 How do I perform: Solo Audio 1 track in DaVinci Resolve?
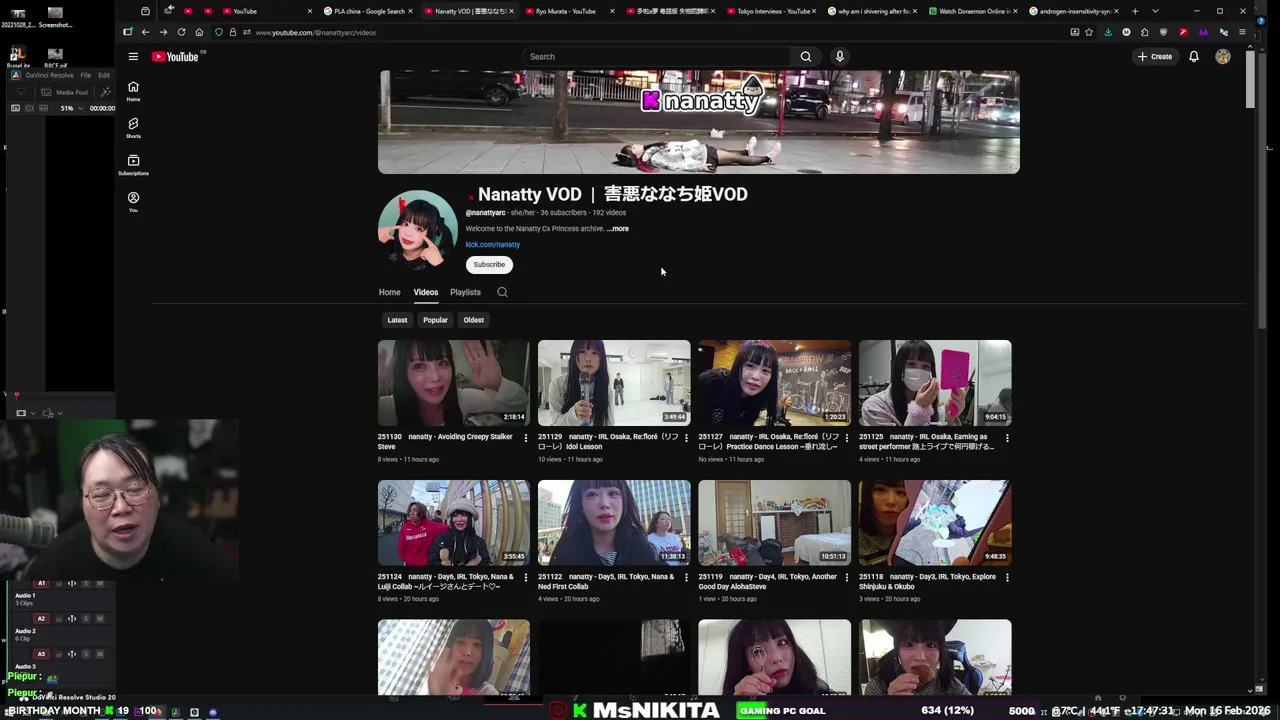pos(86,583)
